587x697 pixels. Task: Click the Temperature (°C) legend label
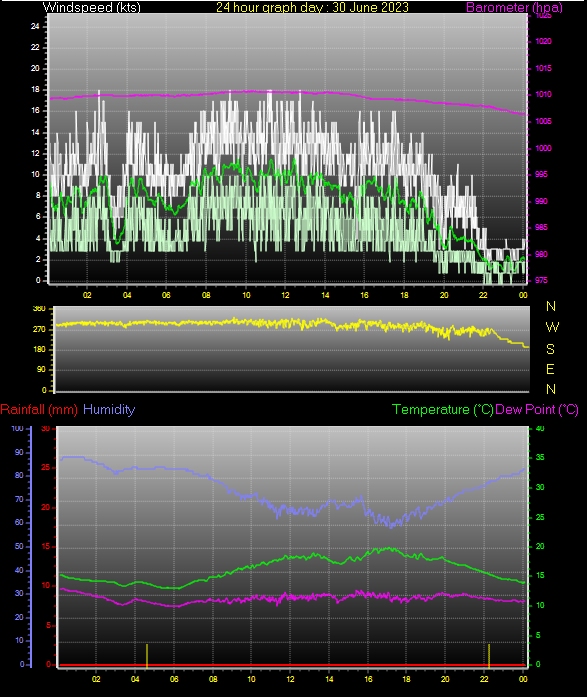point(443,409)
